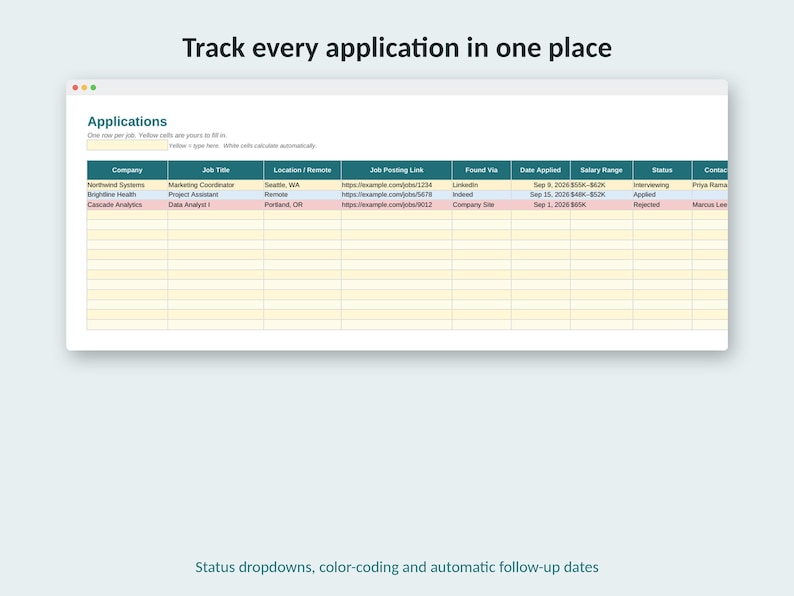Image resolution: width=794 pixels, height=596 pixels.
Task: Click the Seattle, WA location cell
Action: tap(302, 185)
